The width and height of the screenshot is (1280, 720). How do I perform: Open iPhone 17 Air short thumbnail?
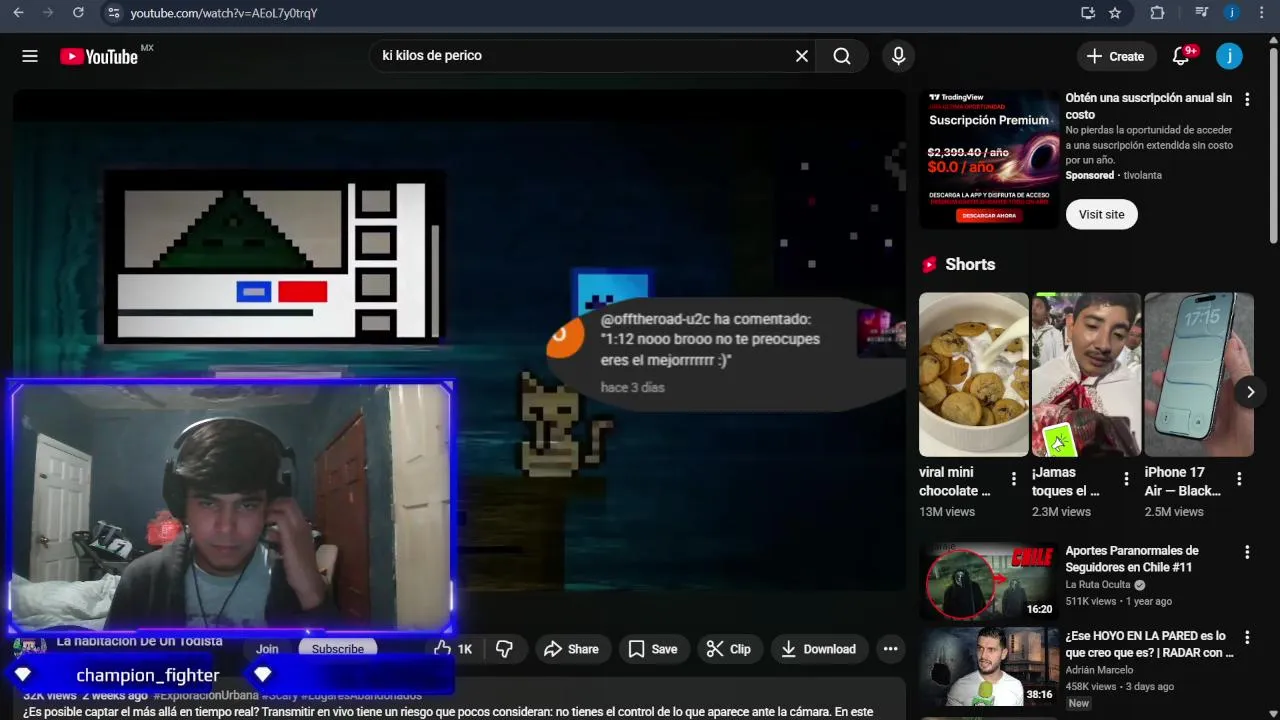point(1198,374)
